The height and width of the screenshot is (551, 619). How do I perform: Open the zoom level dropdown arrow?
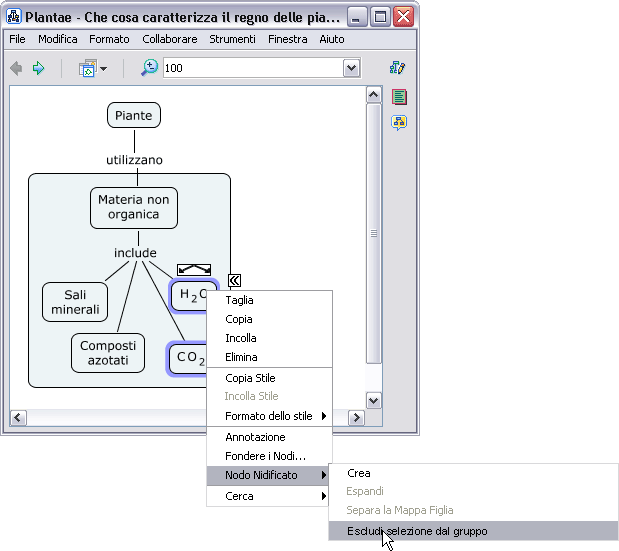(x=351, y=68)
